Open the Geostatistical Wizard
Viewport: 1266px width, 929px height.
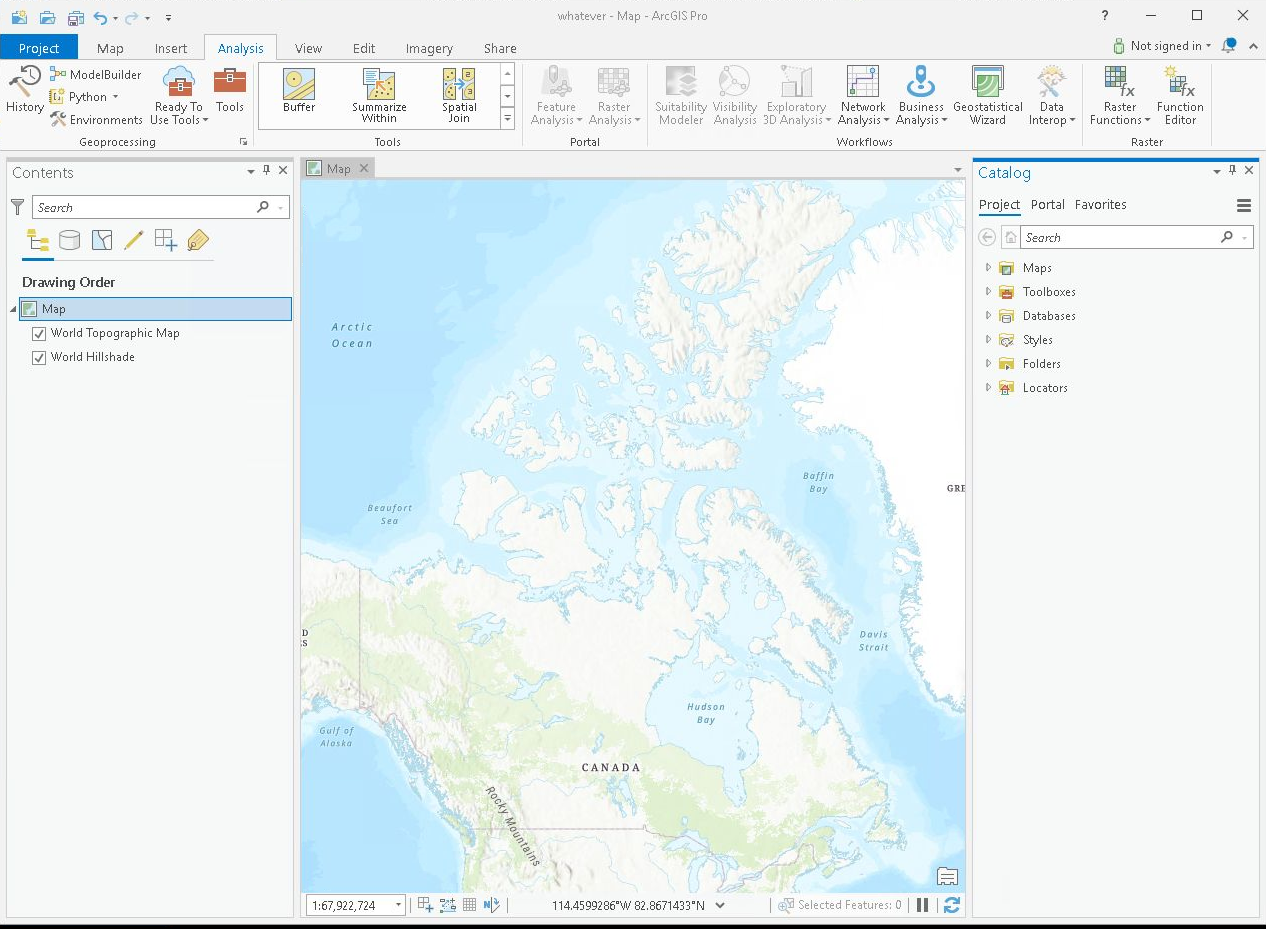988,94
